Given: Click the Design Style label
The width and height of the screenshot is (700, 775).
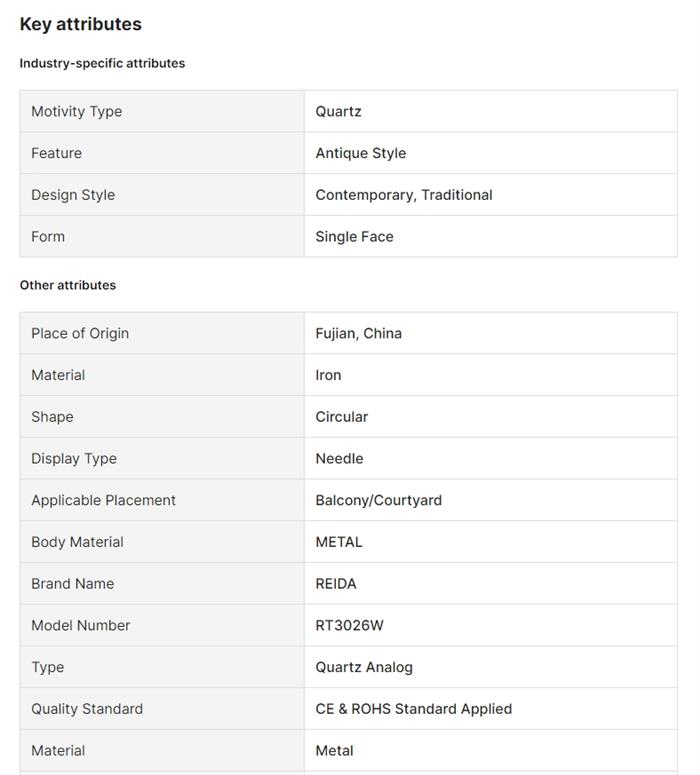Looking at the screenshot, I should (x=73, y=195).
